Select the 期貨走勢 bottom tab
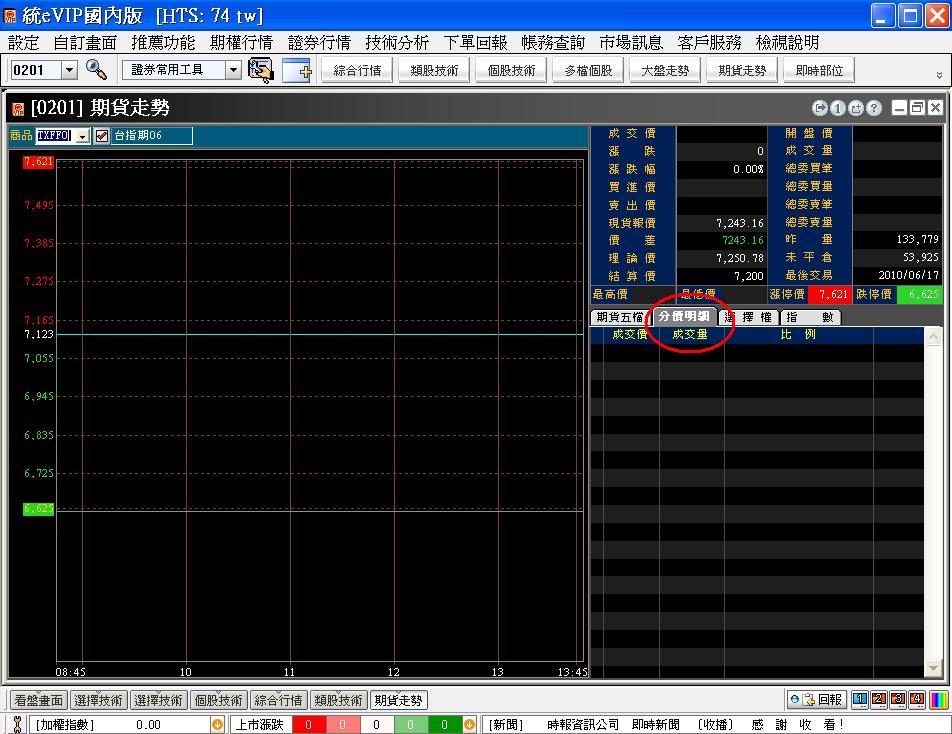Screen dimensions: 952x734 [398, 700]
